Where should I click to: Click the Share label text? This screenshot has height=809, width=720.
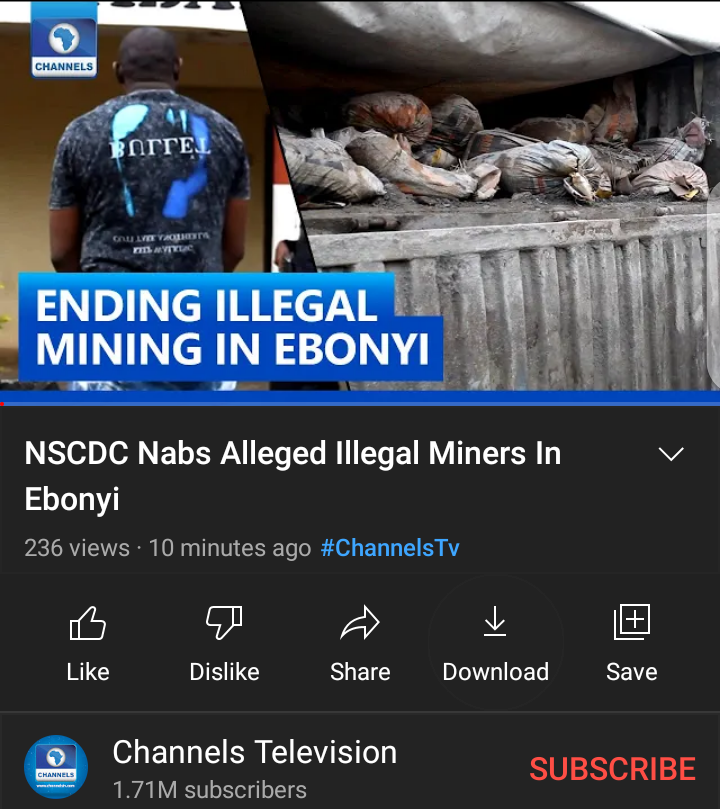(x=360, y=672)
